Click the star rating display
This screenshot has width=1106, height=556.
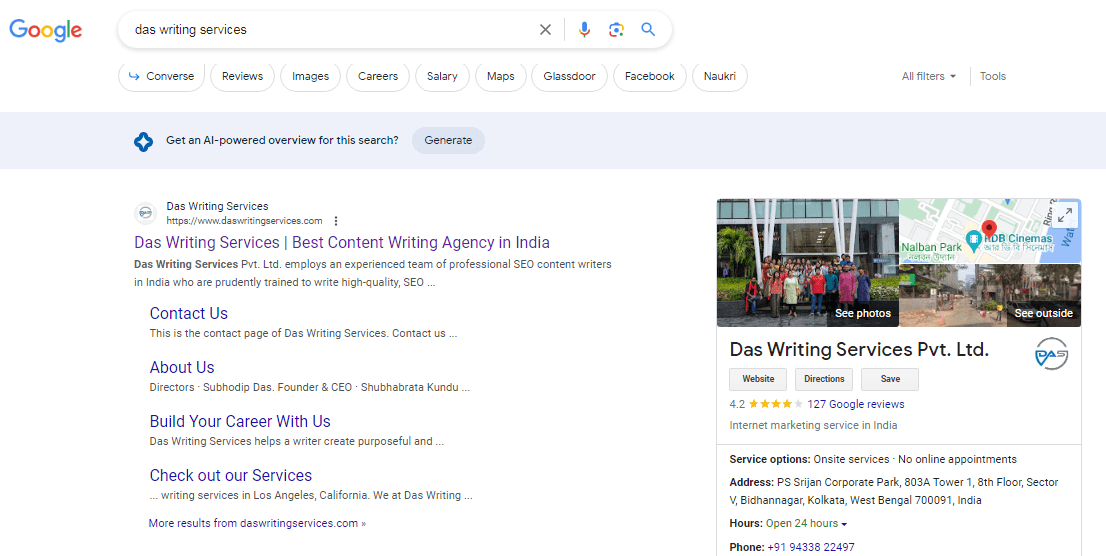coord(775,404)
